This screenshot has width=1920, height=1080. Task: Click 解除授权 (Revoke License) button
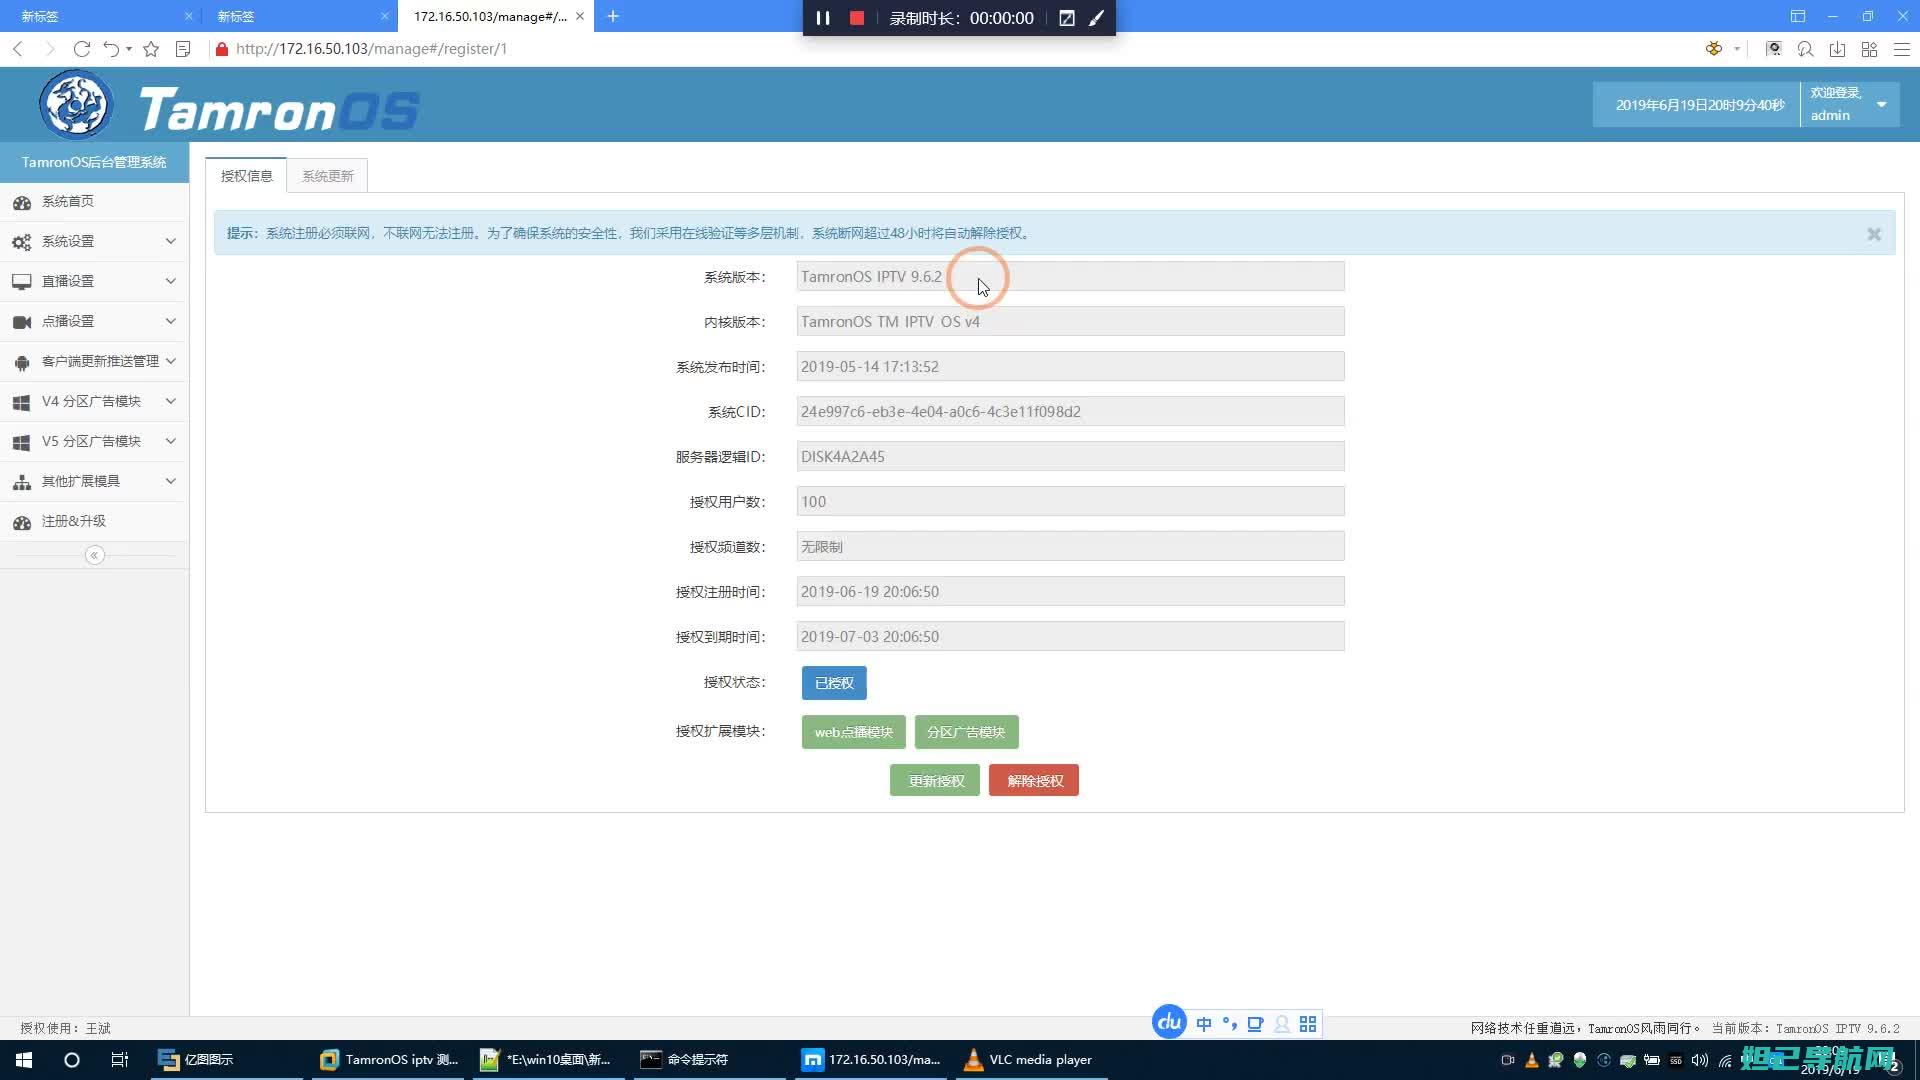click(x=1034, y=779)
